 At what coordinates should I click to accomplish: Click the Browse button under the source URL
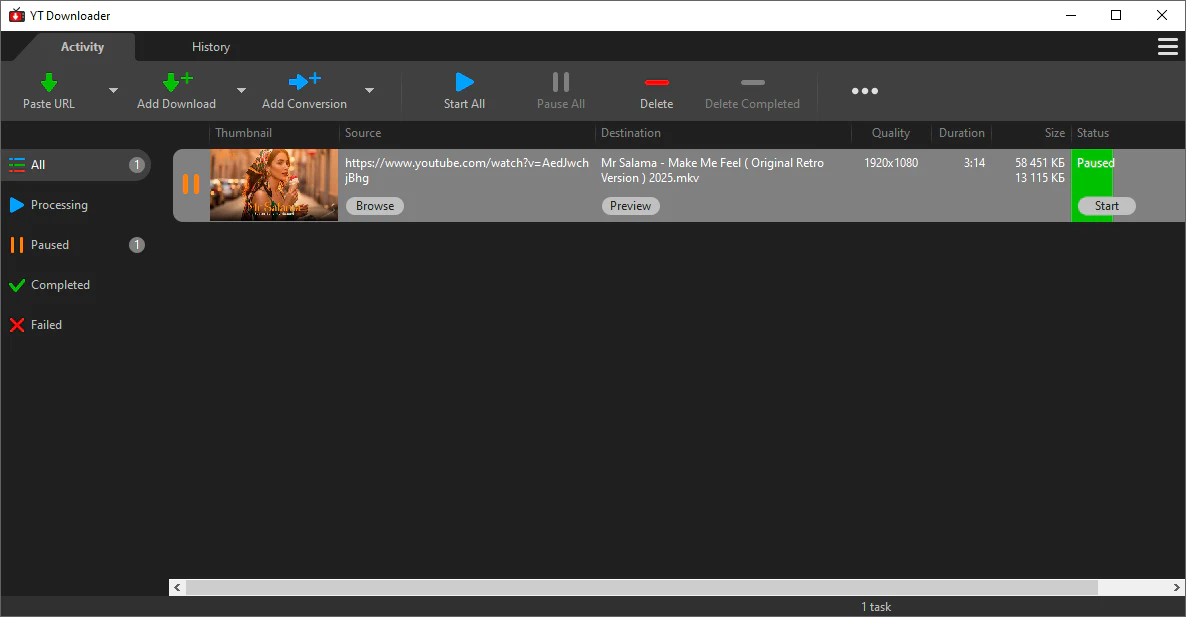(x=375, y=206)
